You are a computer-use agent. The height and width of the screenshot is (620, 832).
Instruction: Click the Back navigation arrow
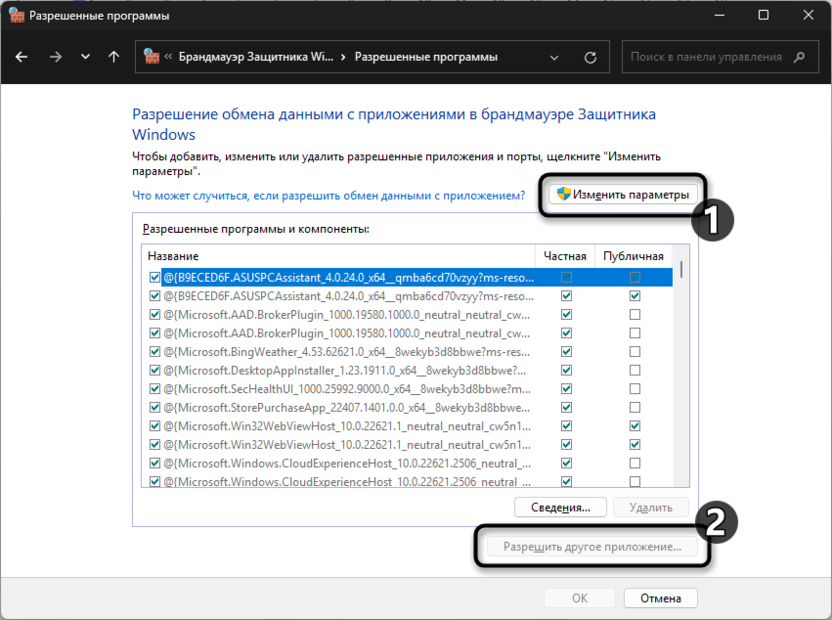22,57
